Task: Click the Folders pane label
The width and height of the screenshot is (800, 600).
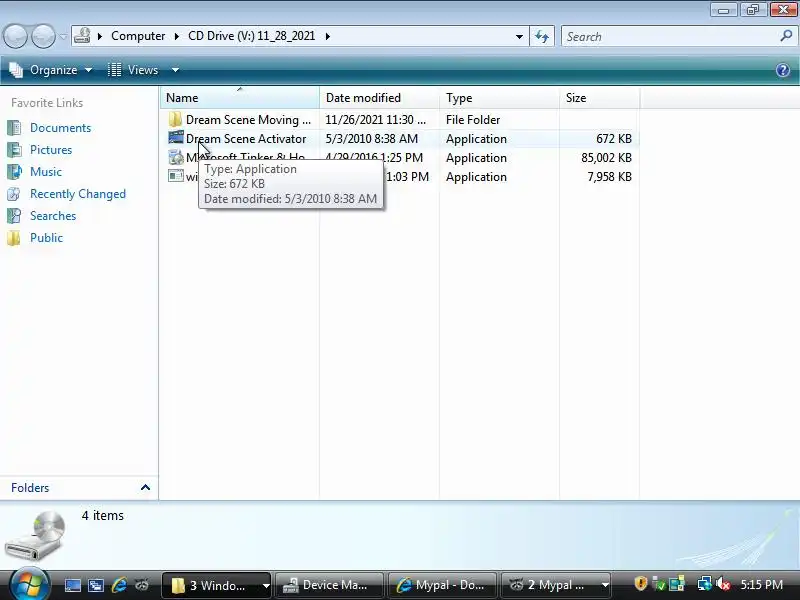Action: point(30,488)
